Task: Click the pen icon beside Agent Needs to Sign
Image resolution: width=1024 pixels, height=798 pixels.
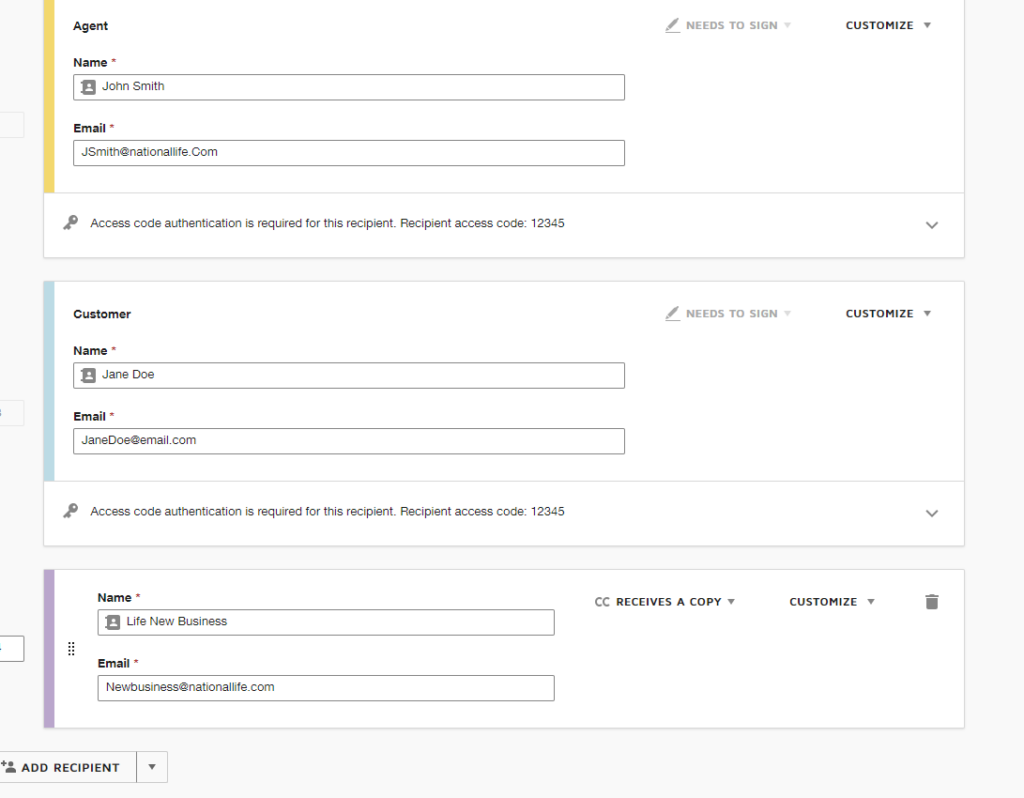Action: coord(672,26)
